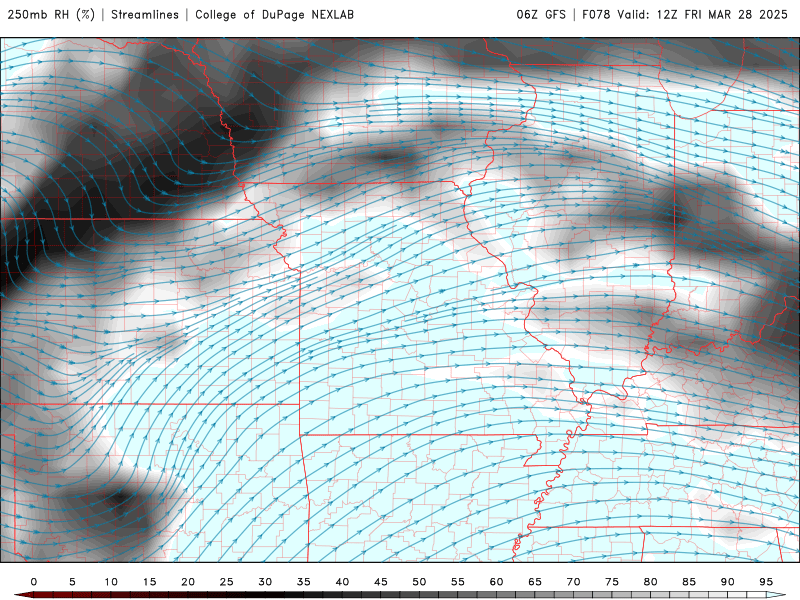This screenshot has width=800, height=600.
Task: Click the colorbar label "80"
Action: [650, 582]
